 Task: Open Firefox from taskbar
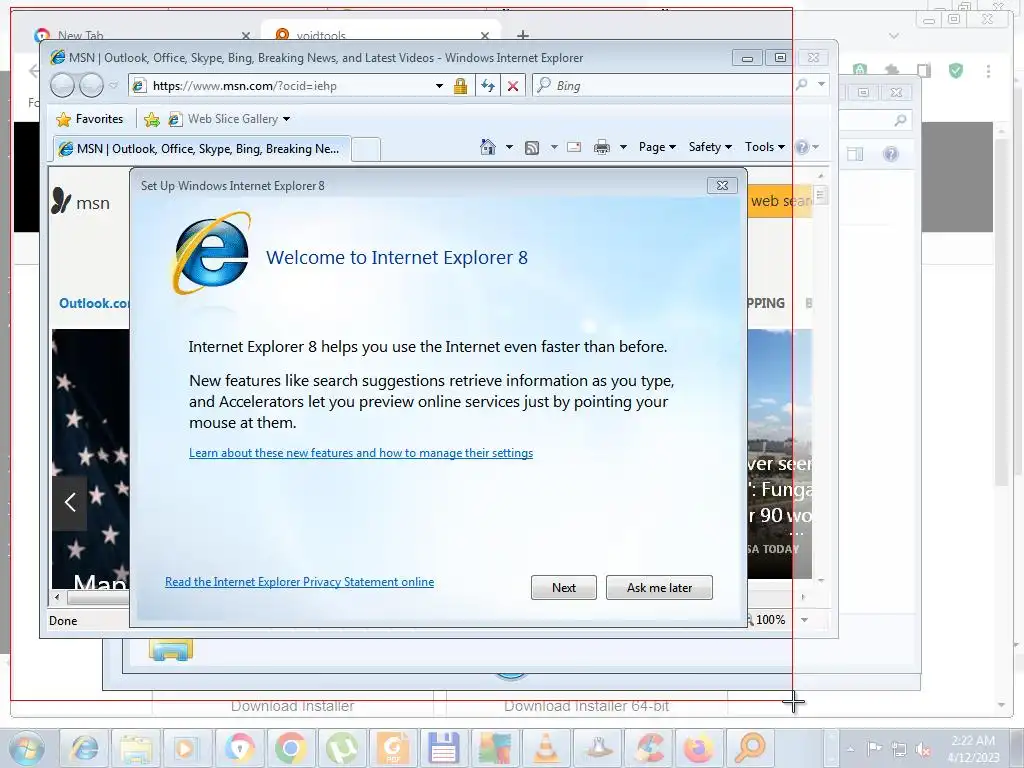699,748
